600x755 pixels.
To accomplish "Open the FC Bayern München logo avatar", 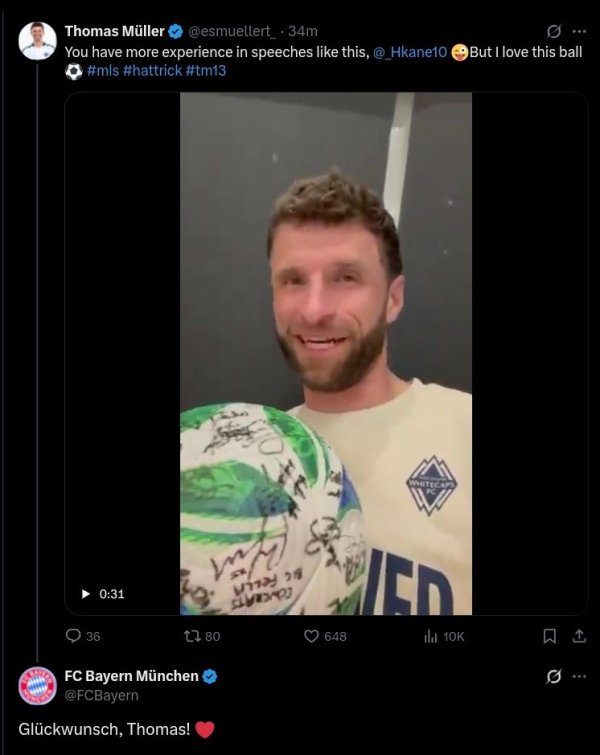I will tap(37, 687).
